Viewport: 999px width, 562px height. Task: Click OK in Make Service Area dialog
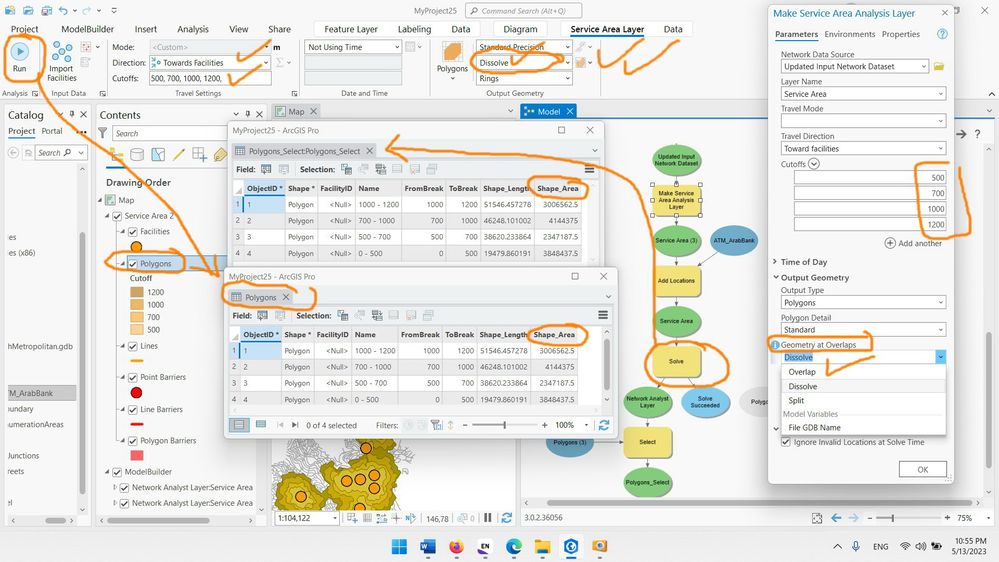pyautogui.click(x=923, y=470)
